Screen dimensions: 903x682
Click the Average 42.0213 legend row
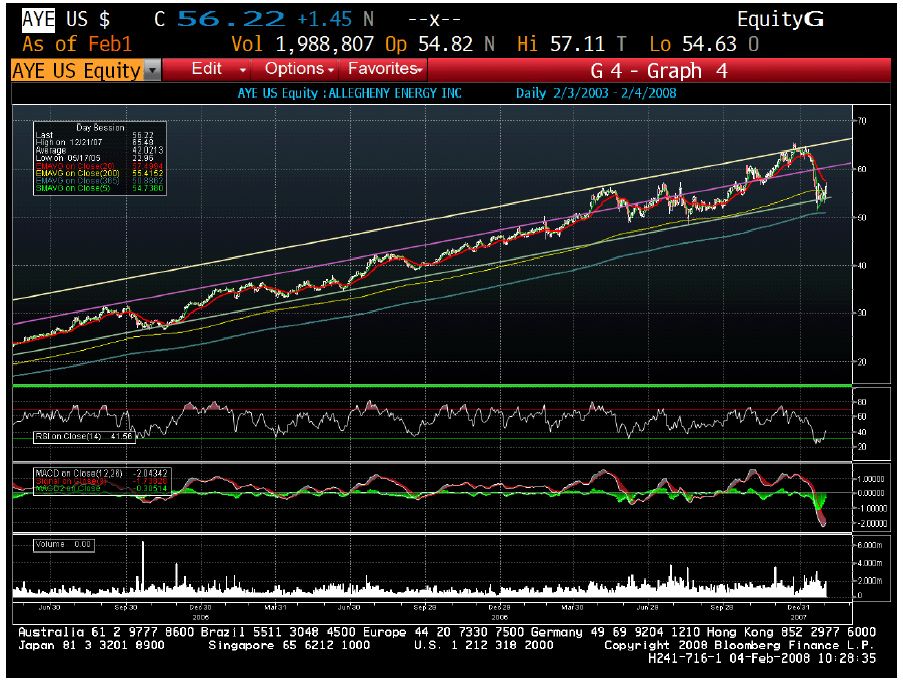[99, 150]
